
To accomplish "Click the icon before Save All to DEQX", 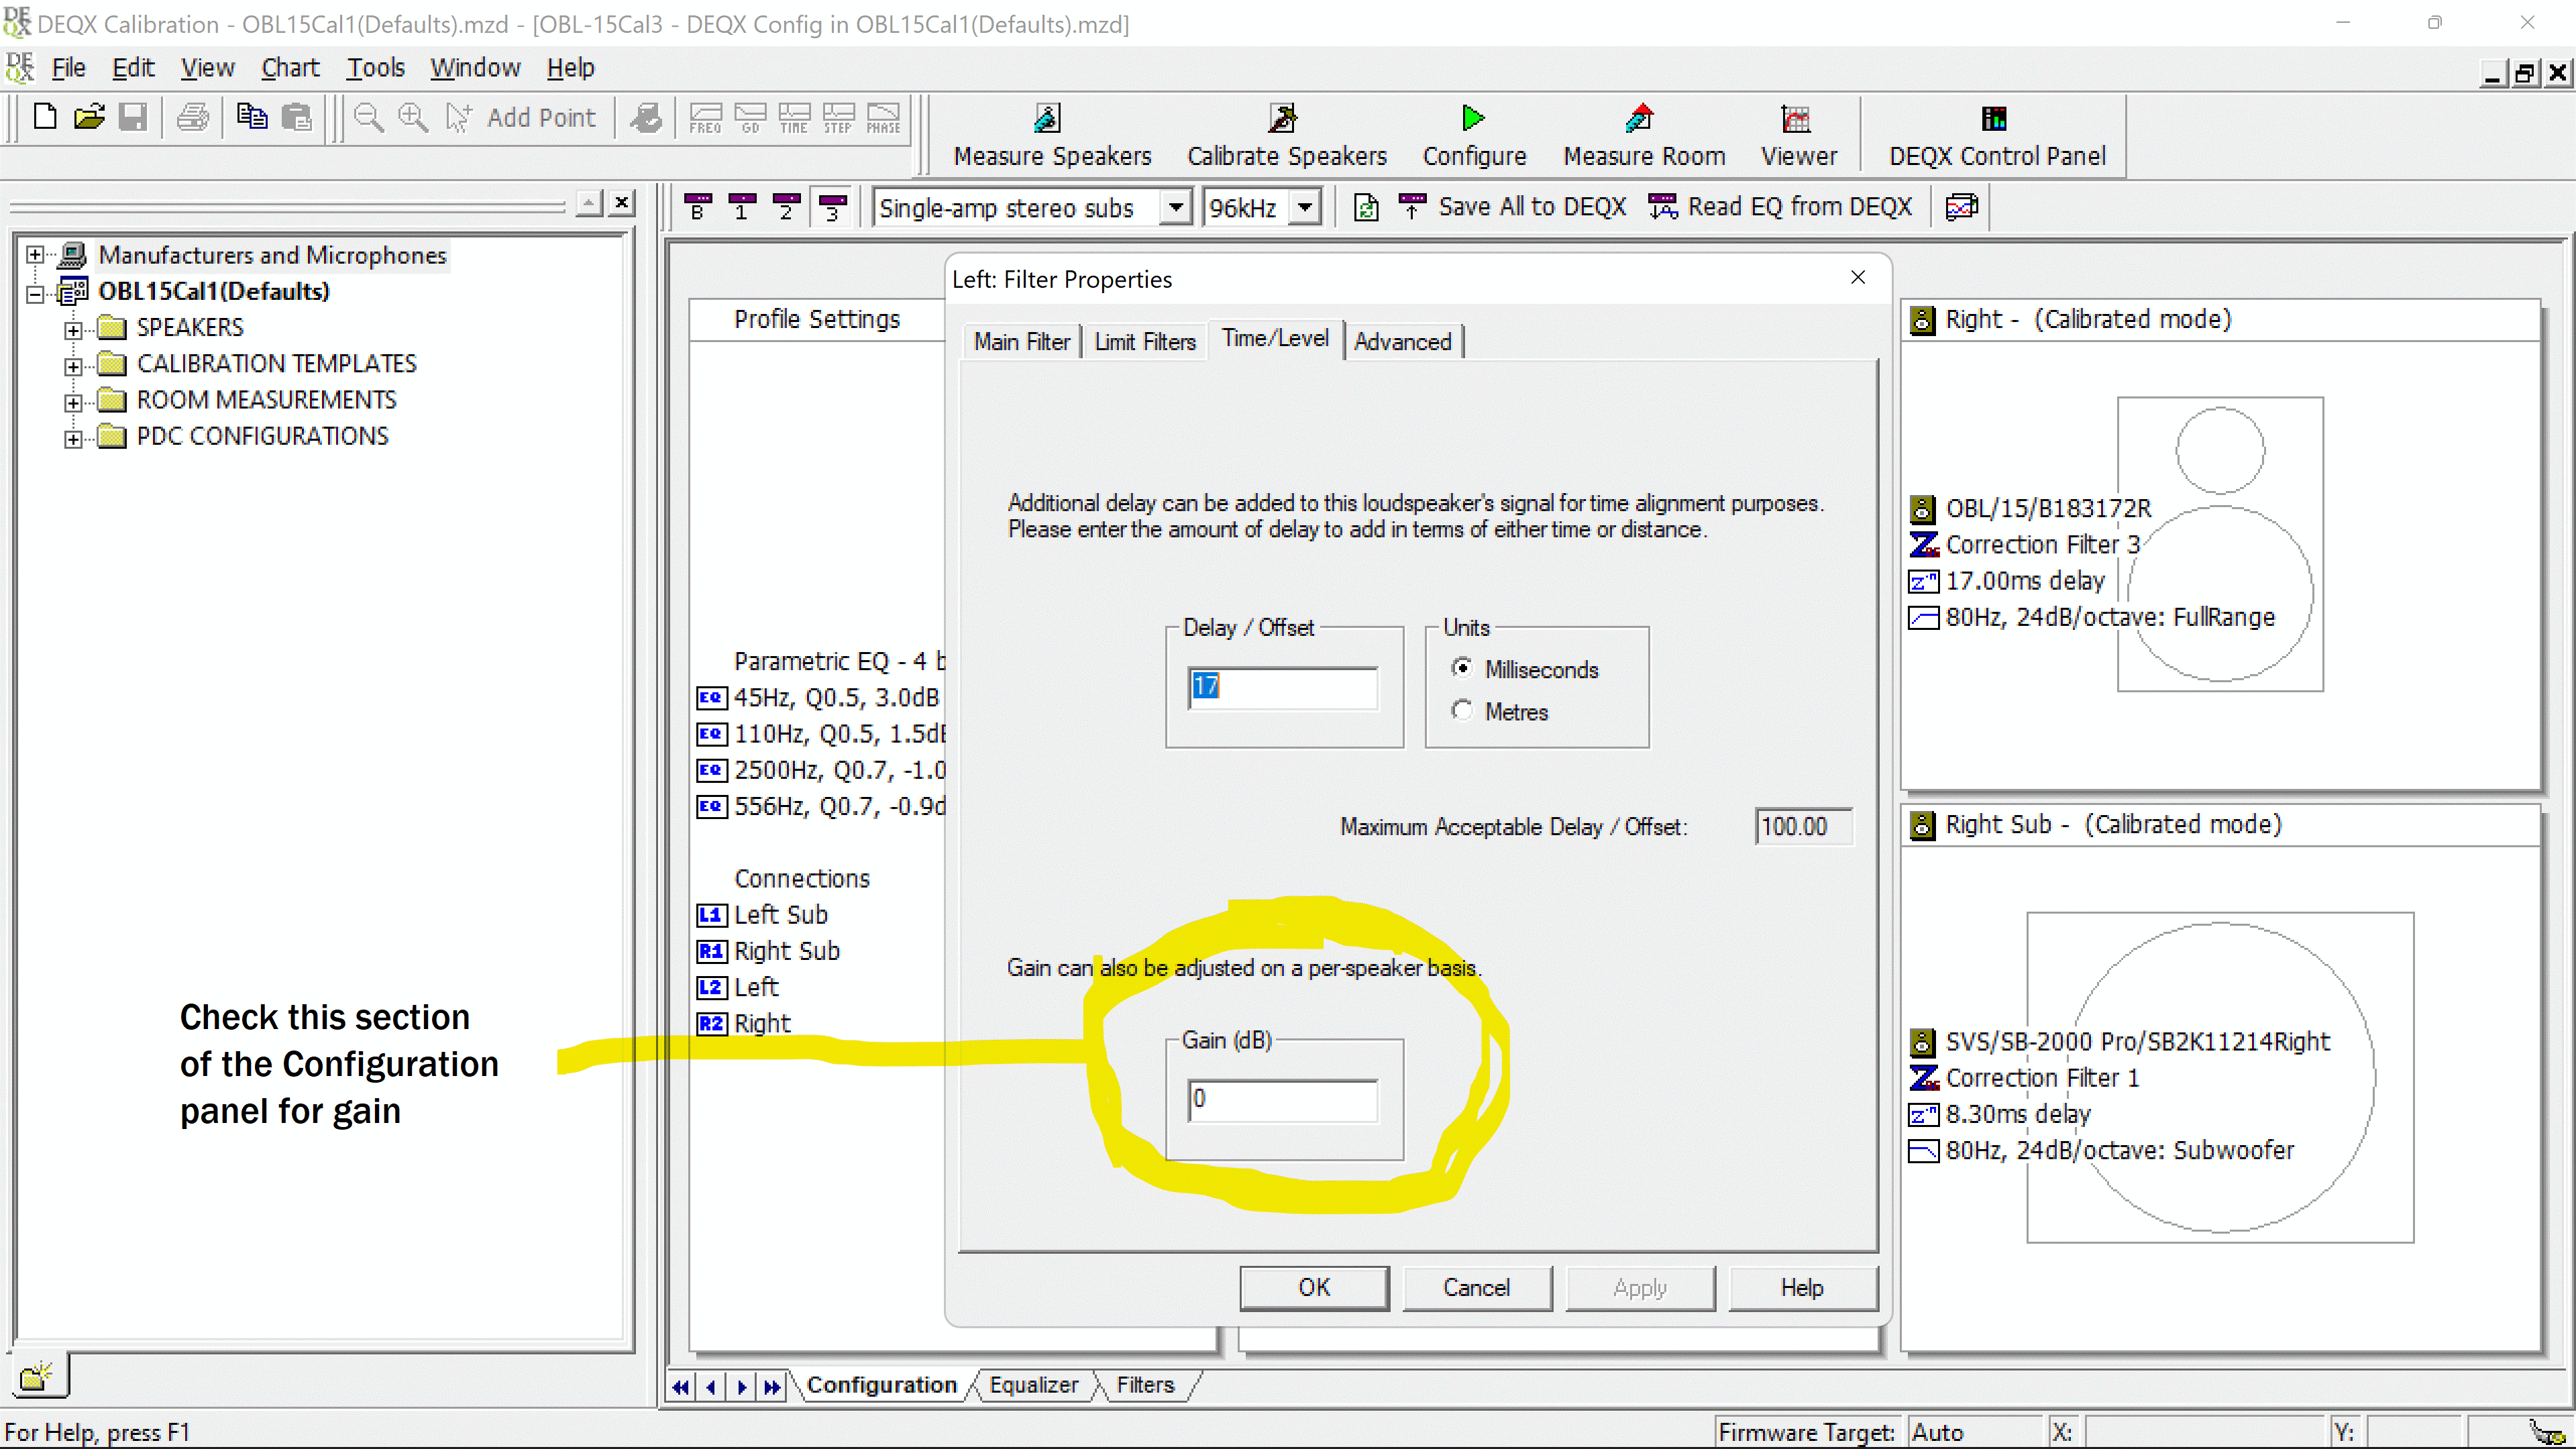I will point(1366,207).
